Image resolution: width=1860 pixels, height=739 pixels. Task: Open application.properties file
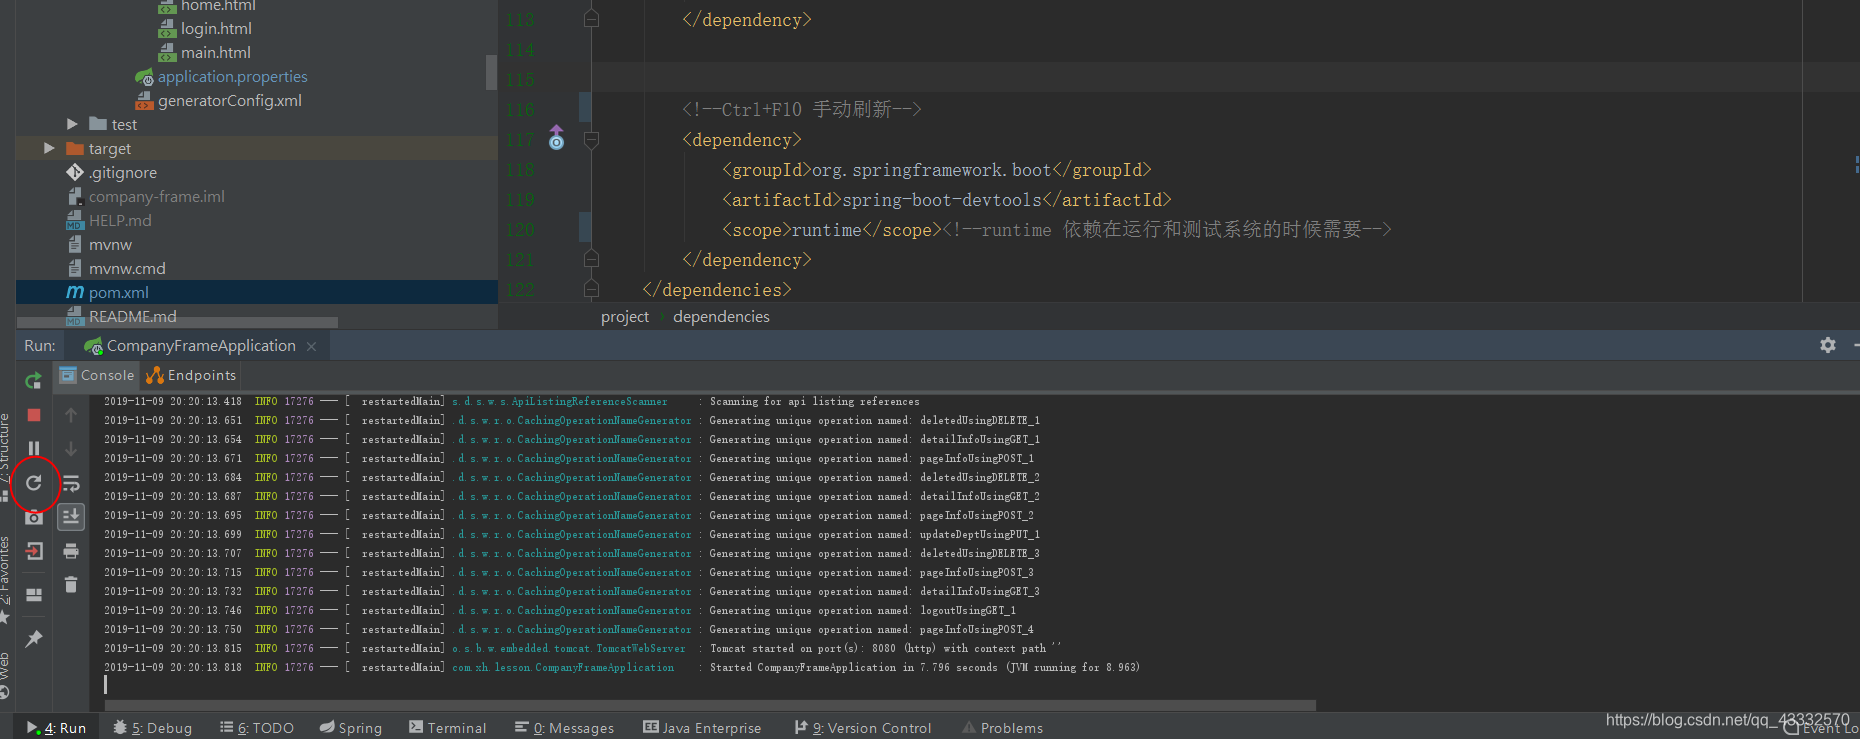(232, 76)
